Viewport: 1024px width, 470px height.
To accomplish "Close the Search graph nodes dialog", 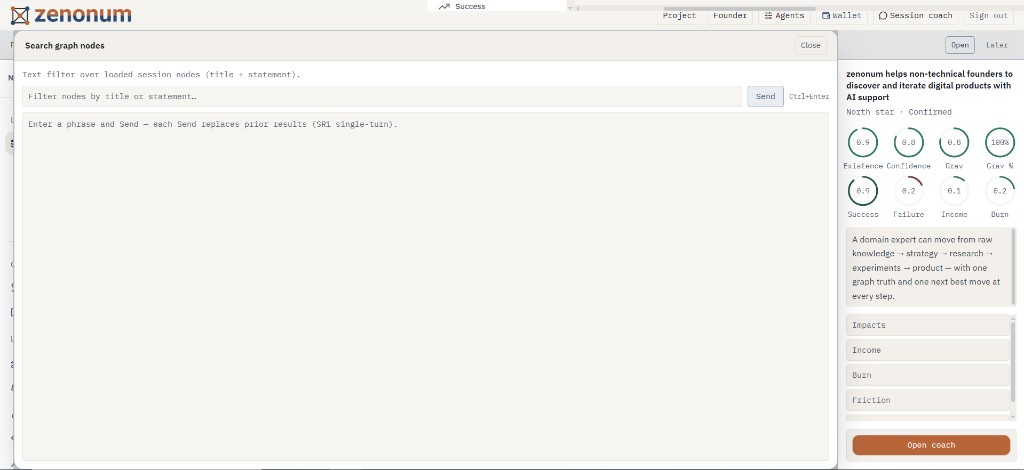I will tap(810, 46).
